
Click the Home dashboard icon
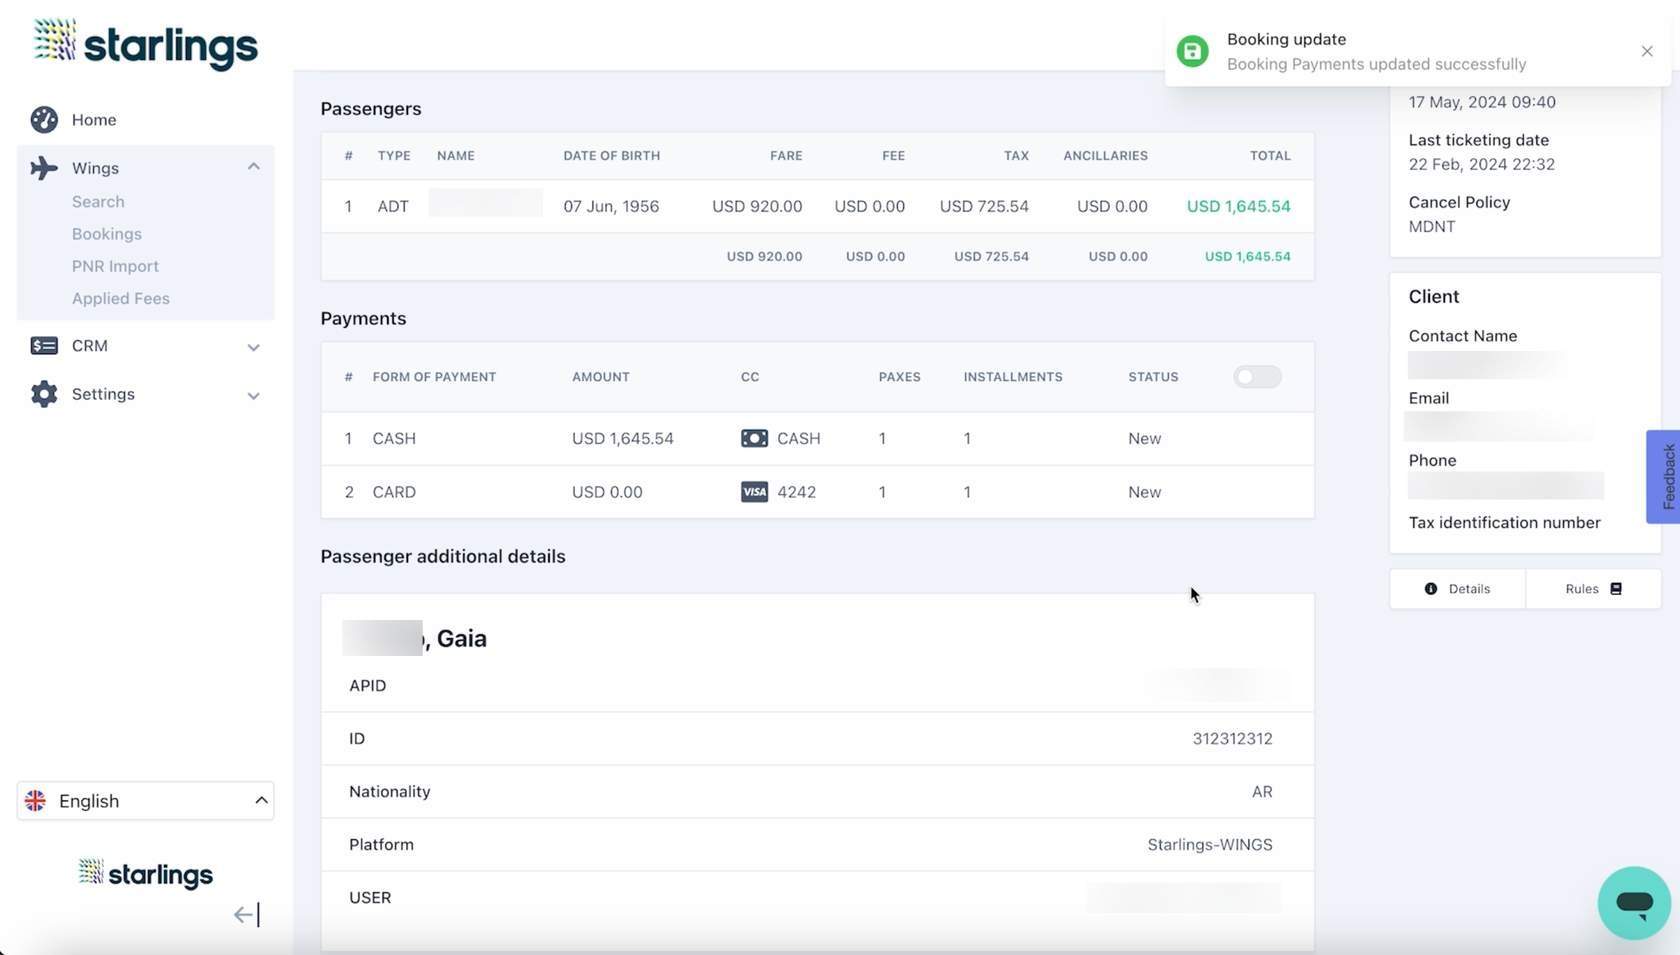tap(44, 120)
